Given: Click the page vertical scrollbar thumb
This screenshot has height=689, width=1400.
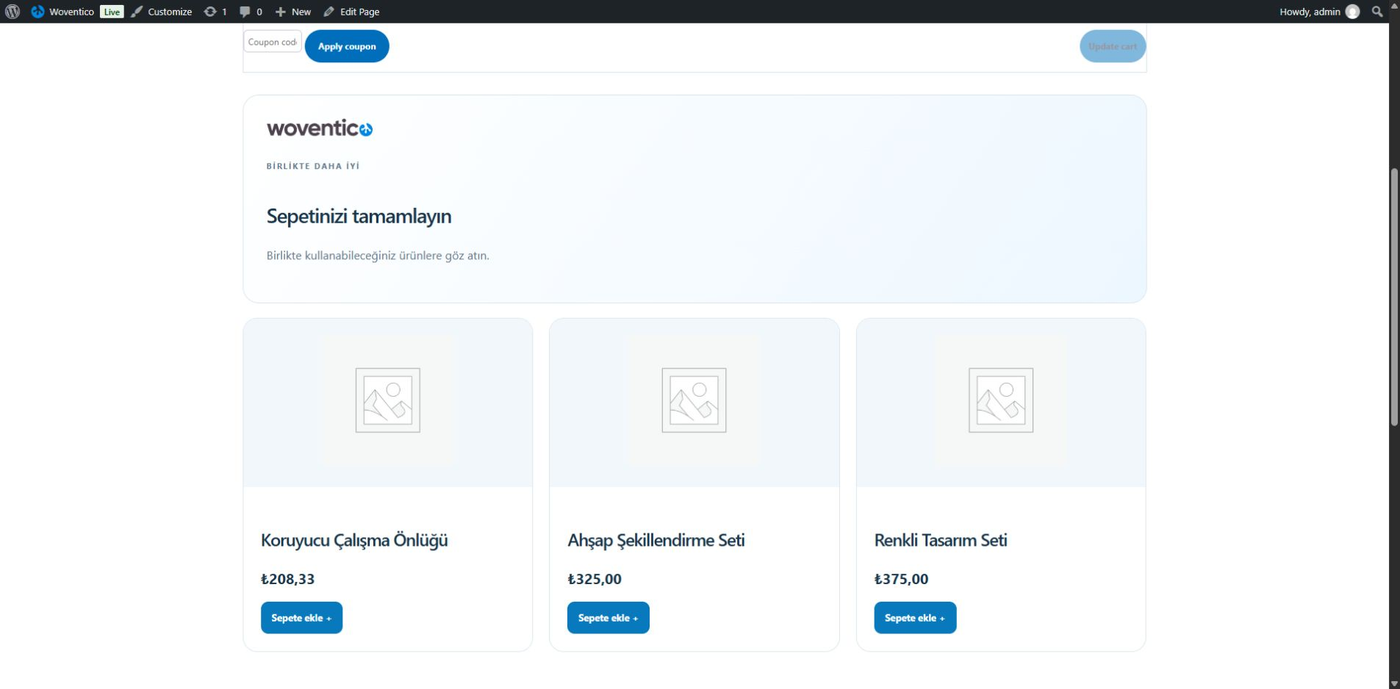Looking at the screenshot, I should pyautogui.click(x=1394, y=298).
